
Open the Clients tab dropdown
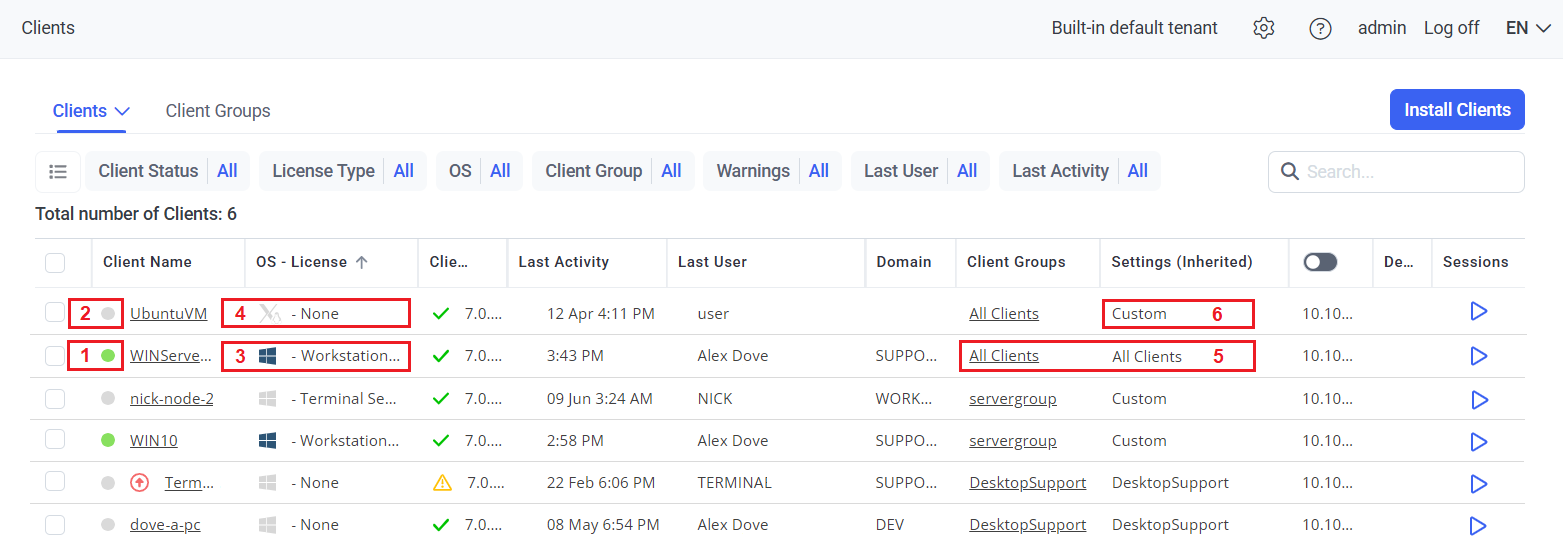(x=91, y=111)
